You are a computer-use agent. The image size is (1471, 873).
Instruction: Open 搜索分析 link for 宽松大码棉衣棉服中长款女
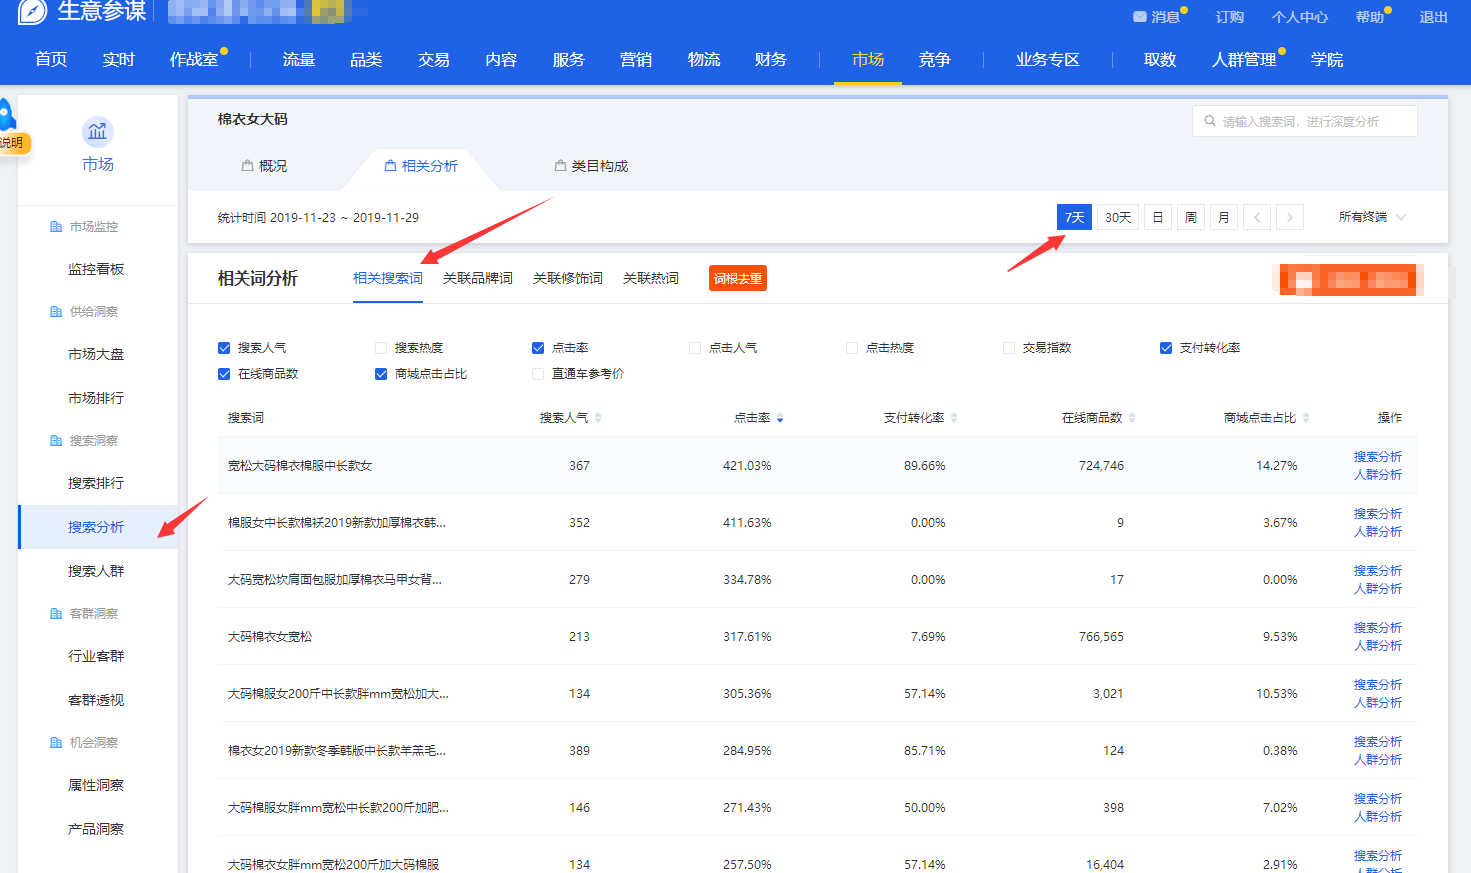coord(1377,457)
